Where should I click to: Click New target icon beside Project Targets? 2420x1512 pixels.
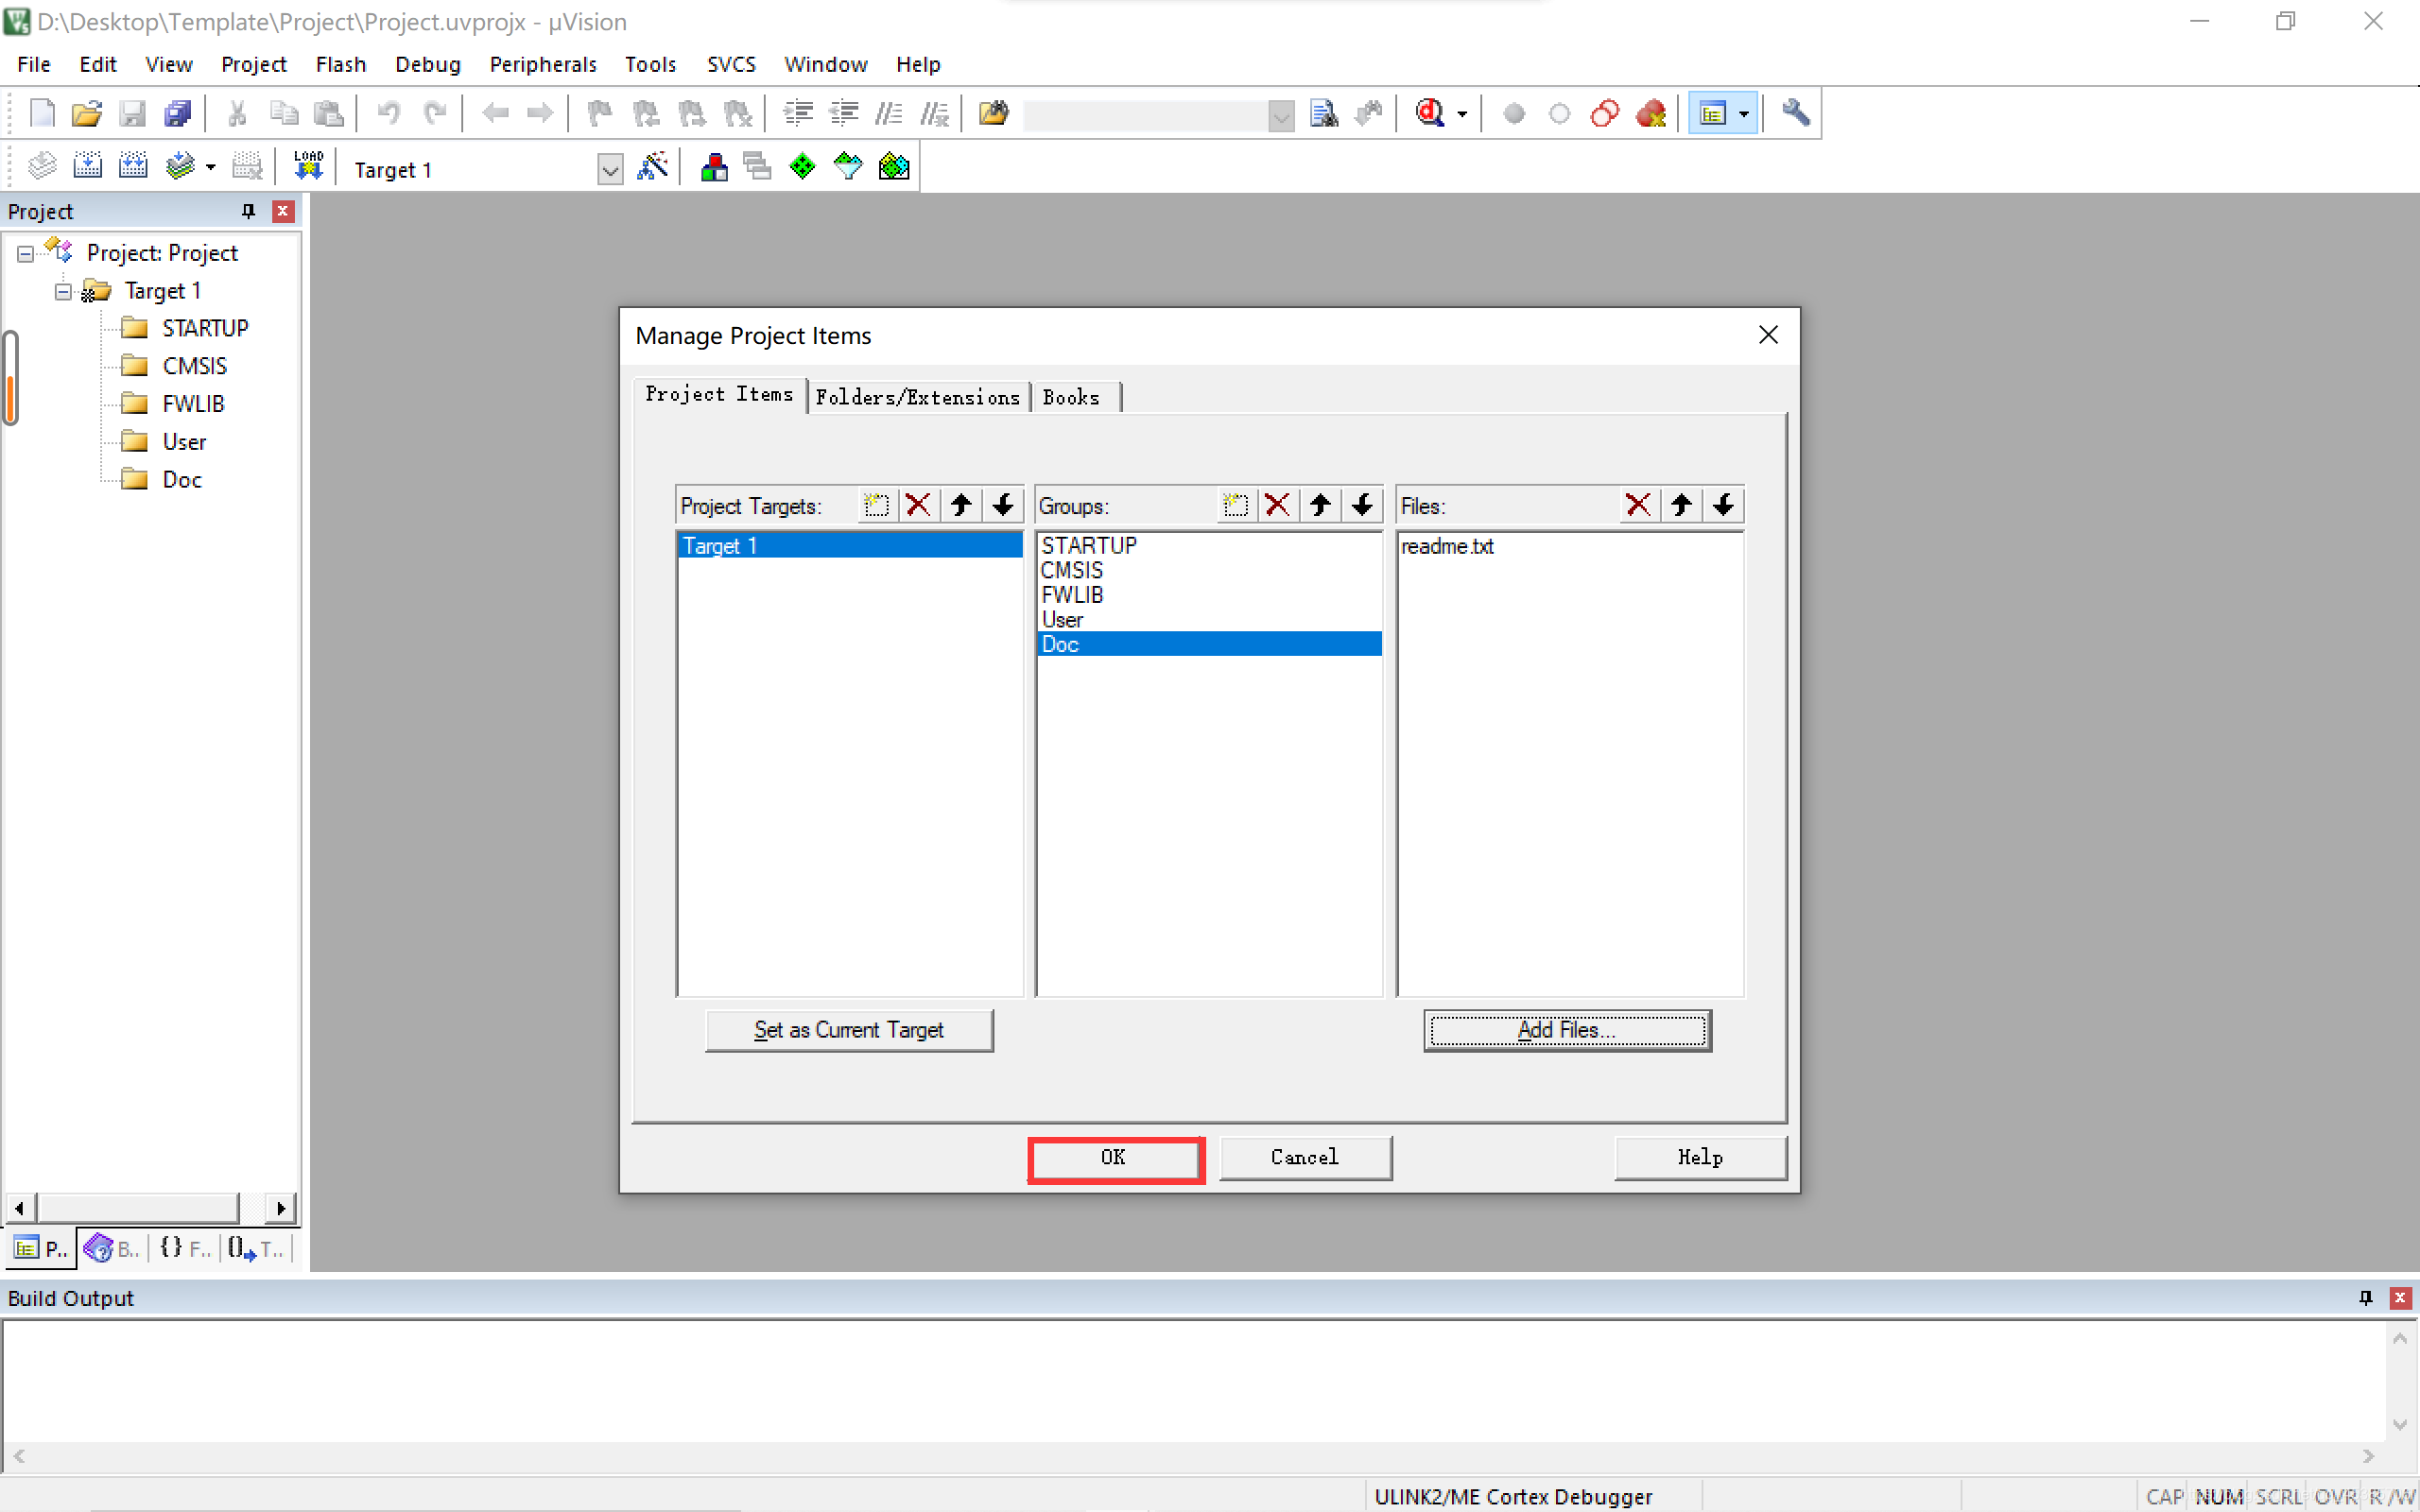tap(876, 505)
